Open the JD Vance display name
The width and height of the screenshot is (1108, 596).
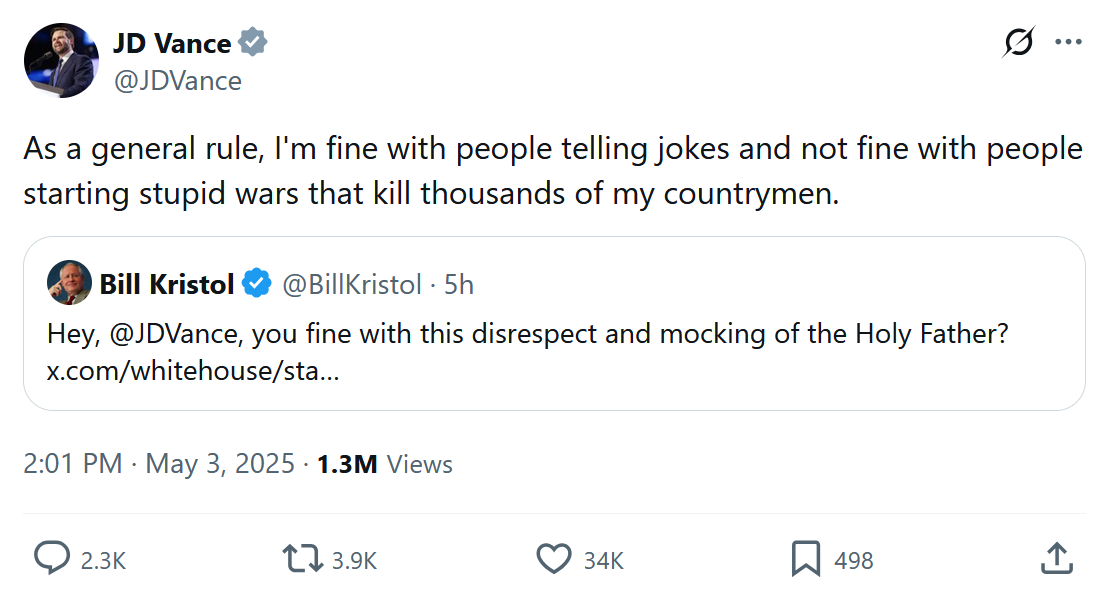click(x=172, y=43)
